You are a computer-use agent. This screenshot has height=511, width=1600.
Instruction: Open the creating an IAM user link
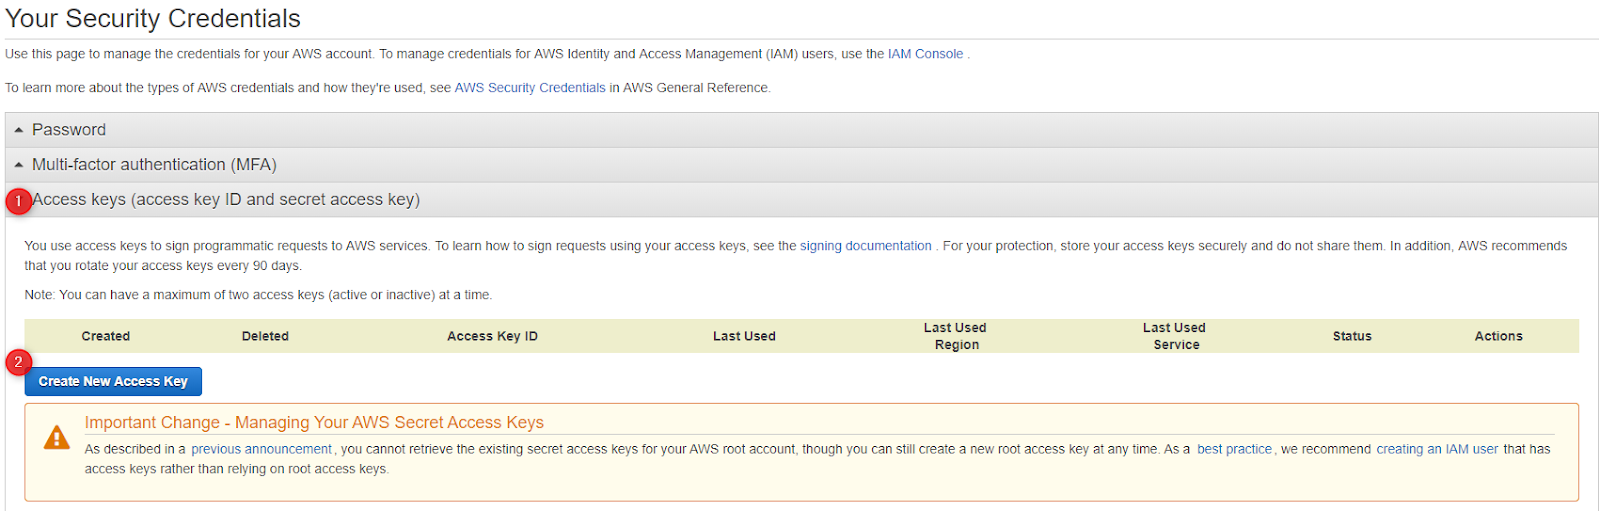click(1437, 449)
